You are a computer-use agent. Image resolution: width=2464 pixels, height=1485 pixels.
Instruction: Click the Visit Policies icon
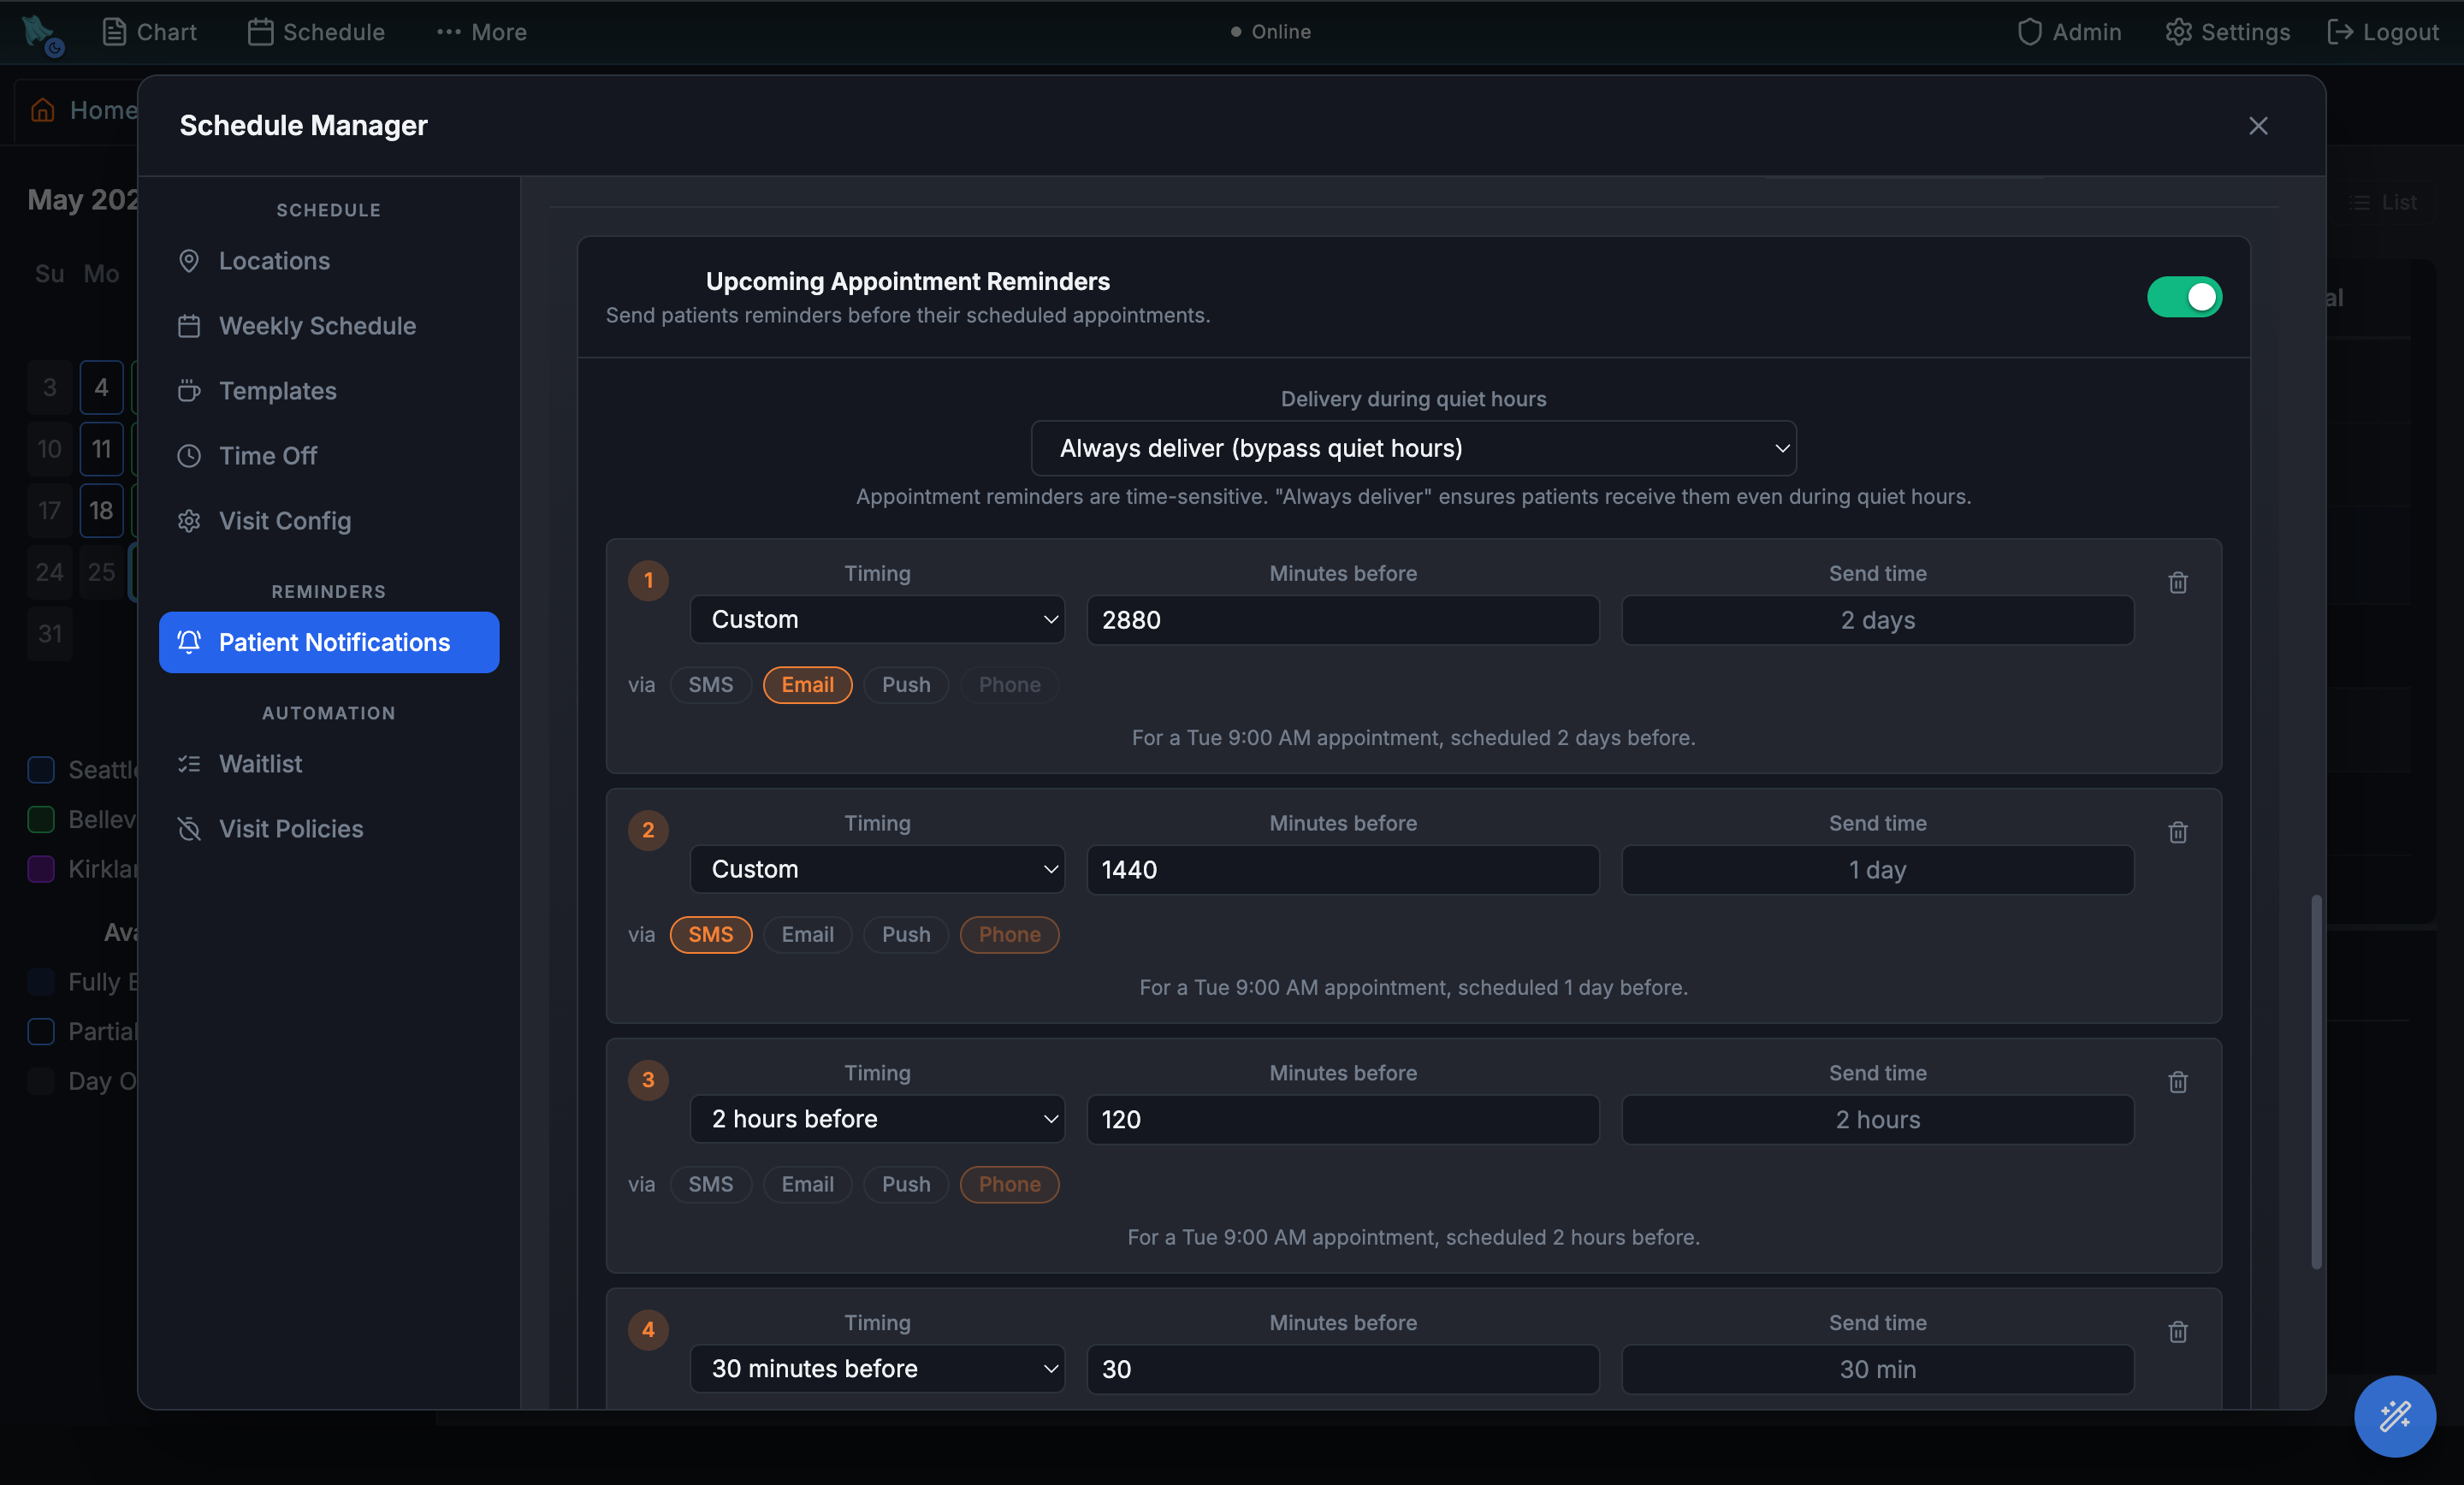tap(189, 829)
